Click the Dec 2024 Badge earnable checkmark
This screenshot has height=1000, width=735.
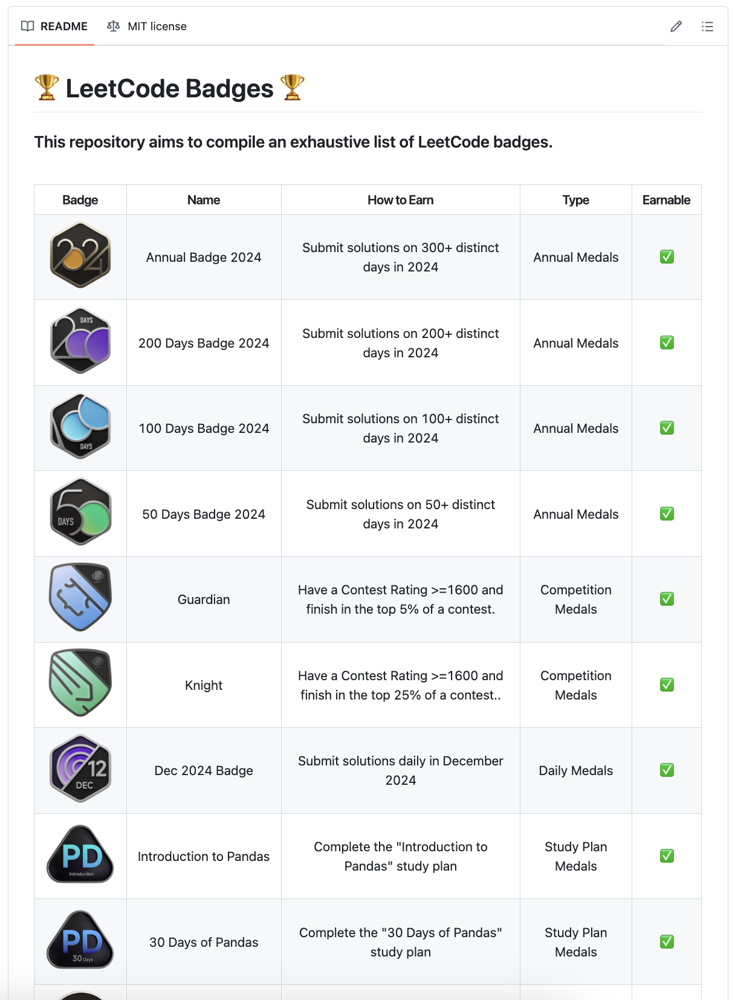click(666, 770)
